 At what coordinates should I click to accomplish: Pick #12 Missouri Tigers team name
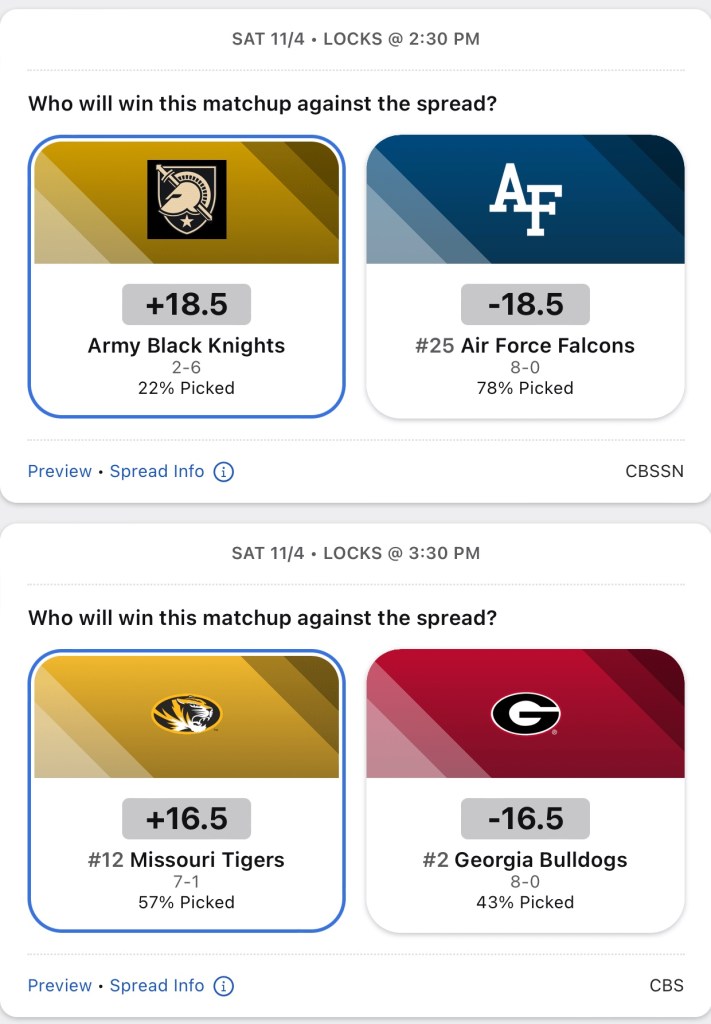point(187,860)
